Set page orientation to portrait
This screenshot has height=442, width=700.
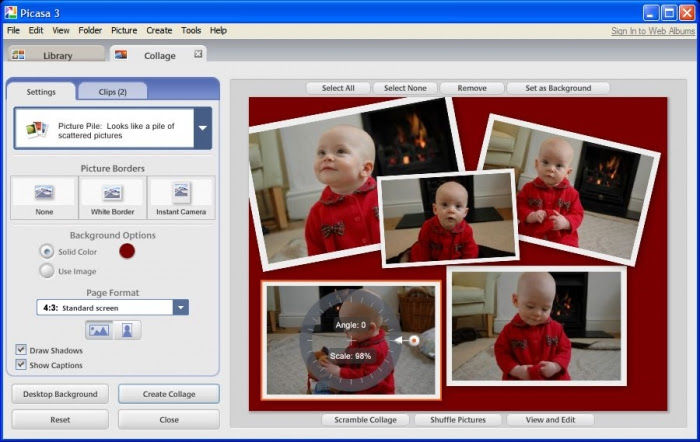(x=129, y=330)
